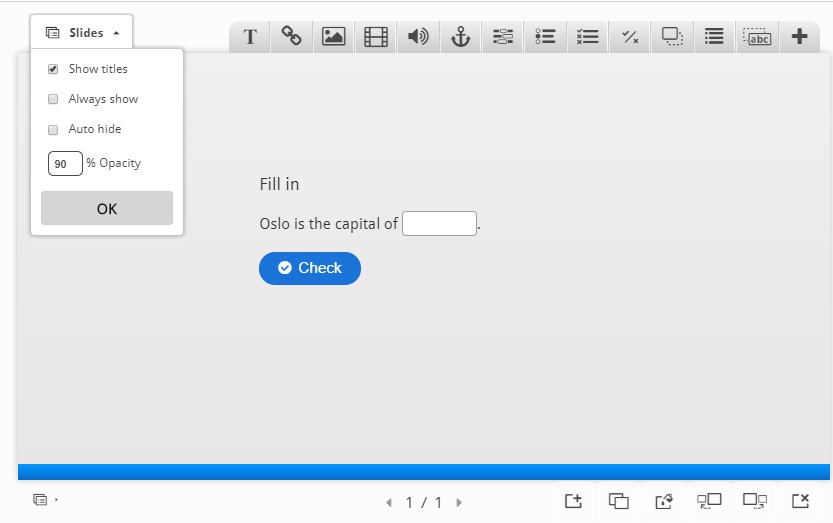Click the opacity percentage field
This screenshot has height=523, width=833.
65,163
